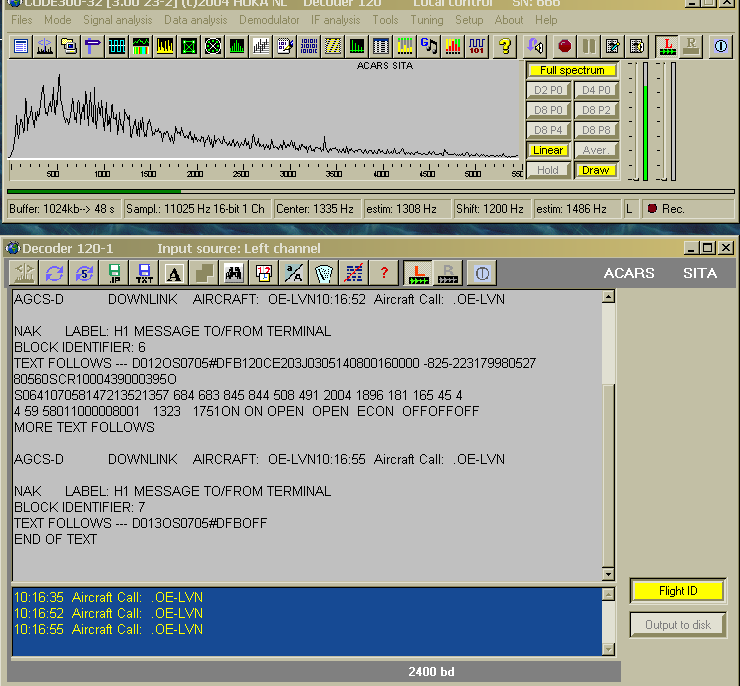Select the 10:16:35 Aircraft Call entry
740x686 pixels.
(109, 597)
